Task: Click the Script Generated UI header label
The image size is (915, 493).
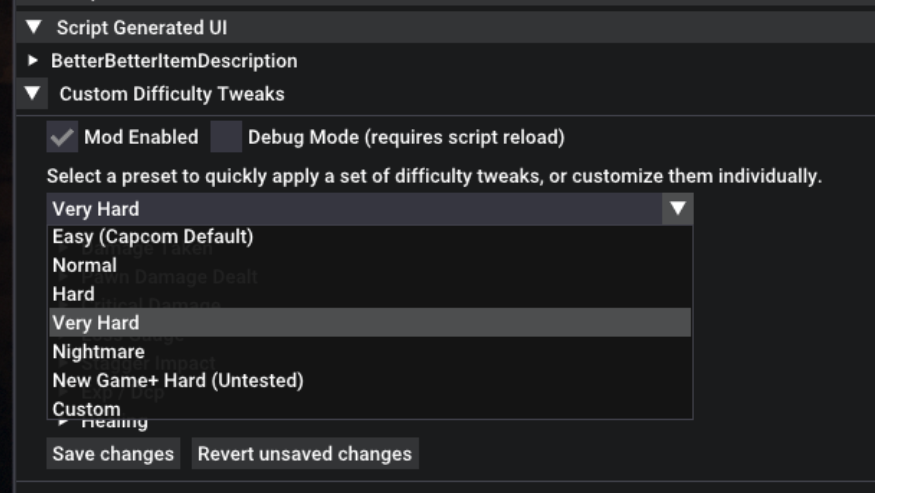Action: [141, 28]
